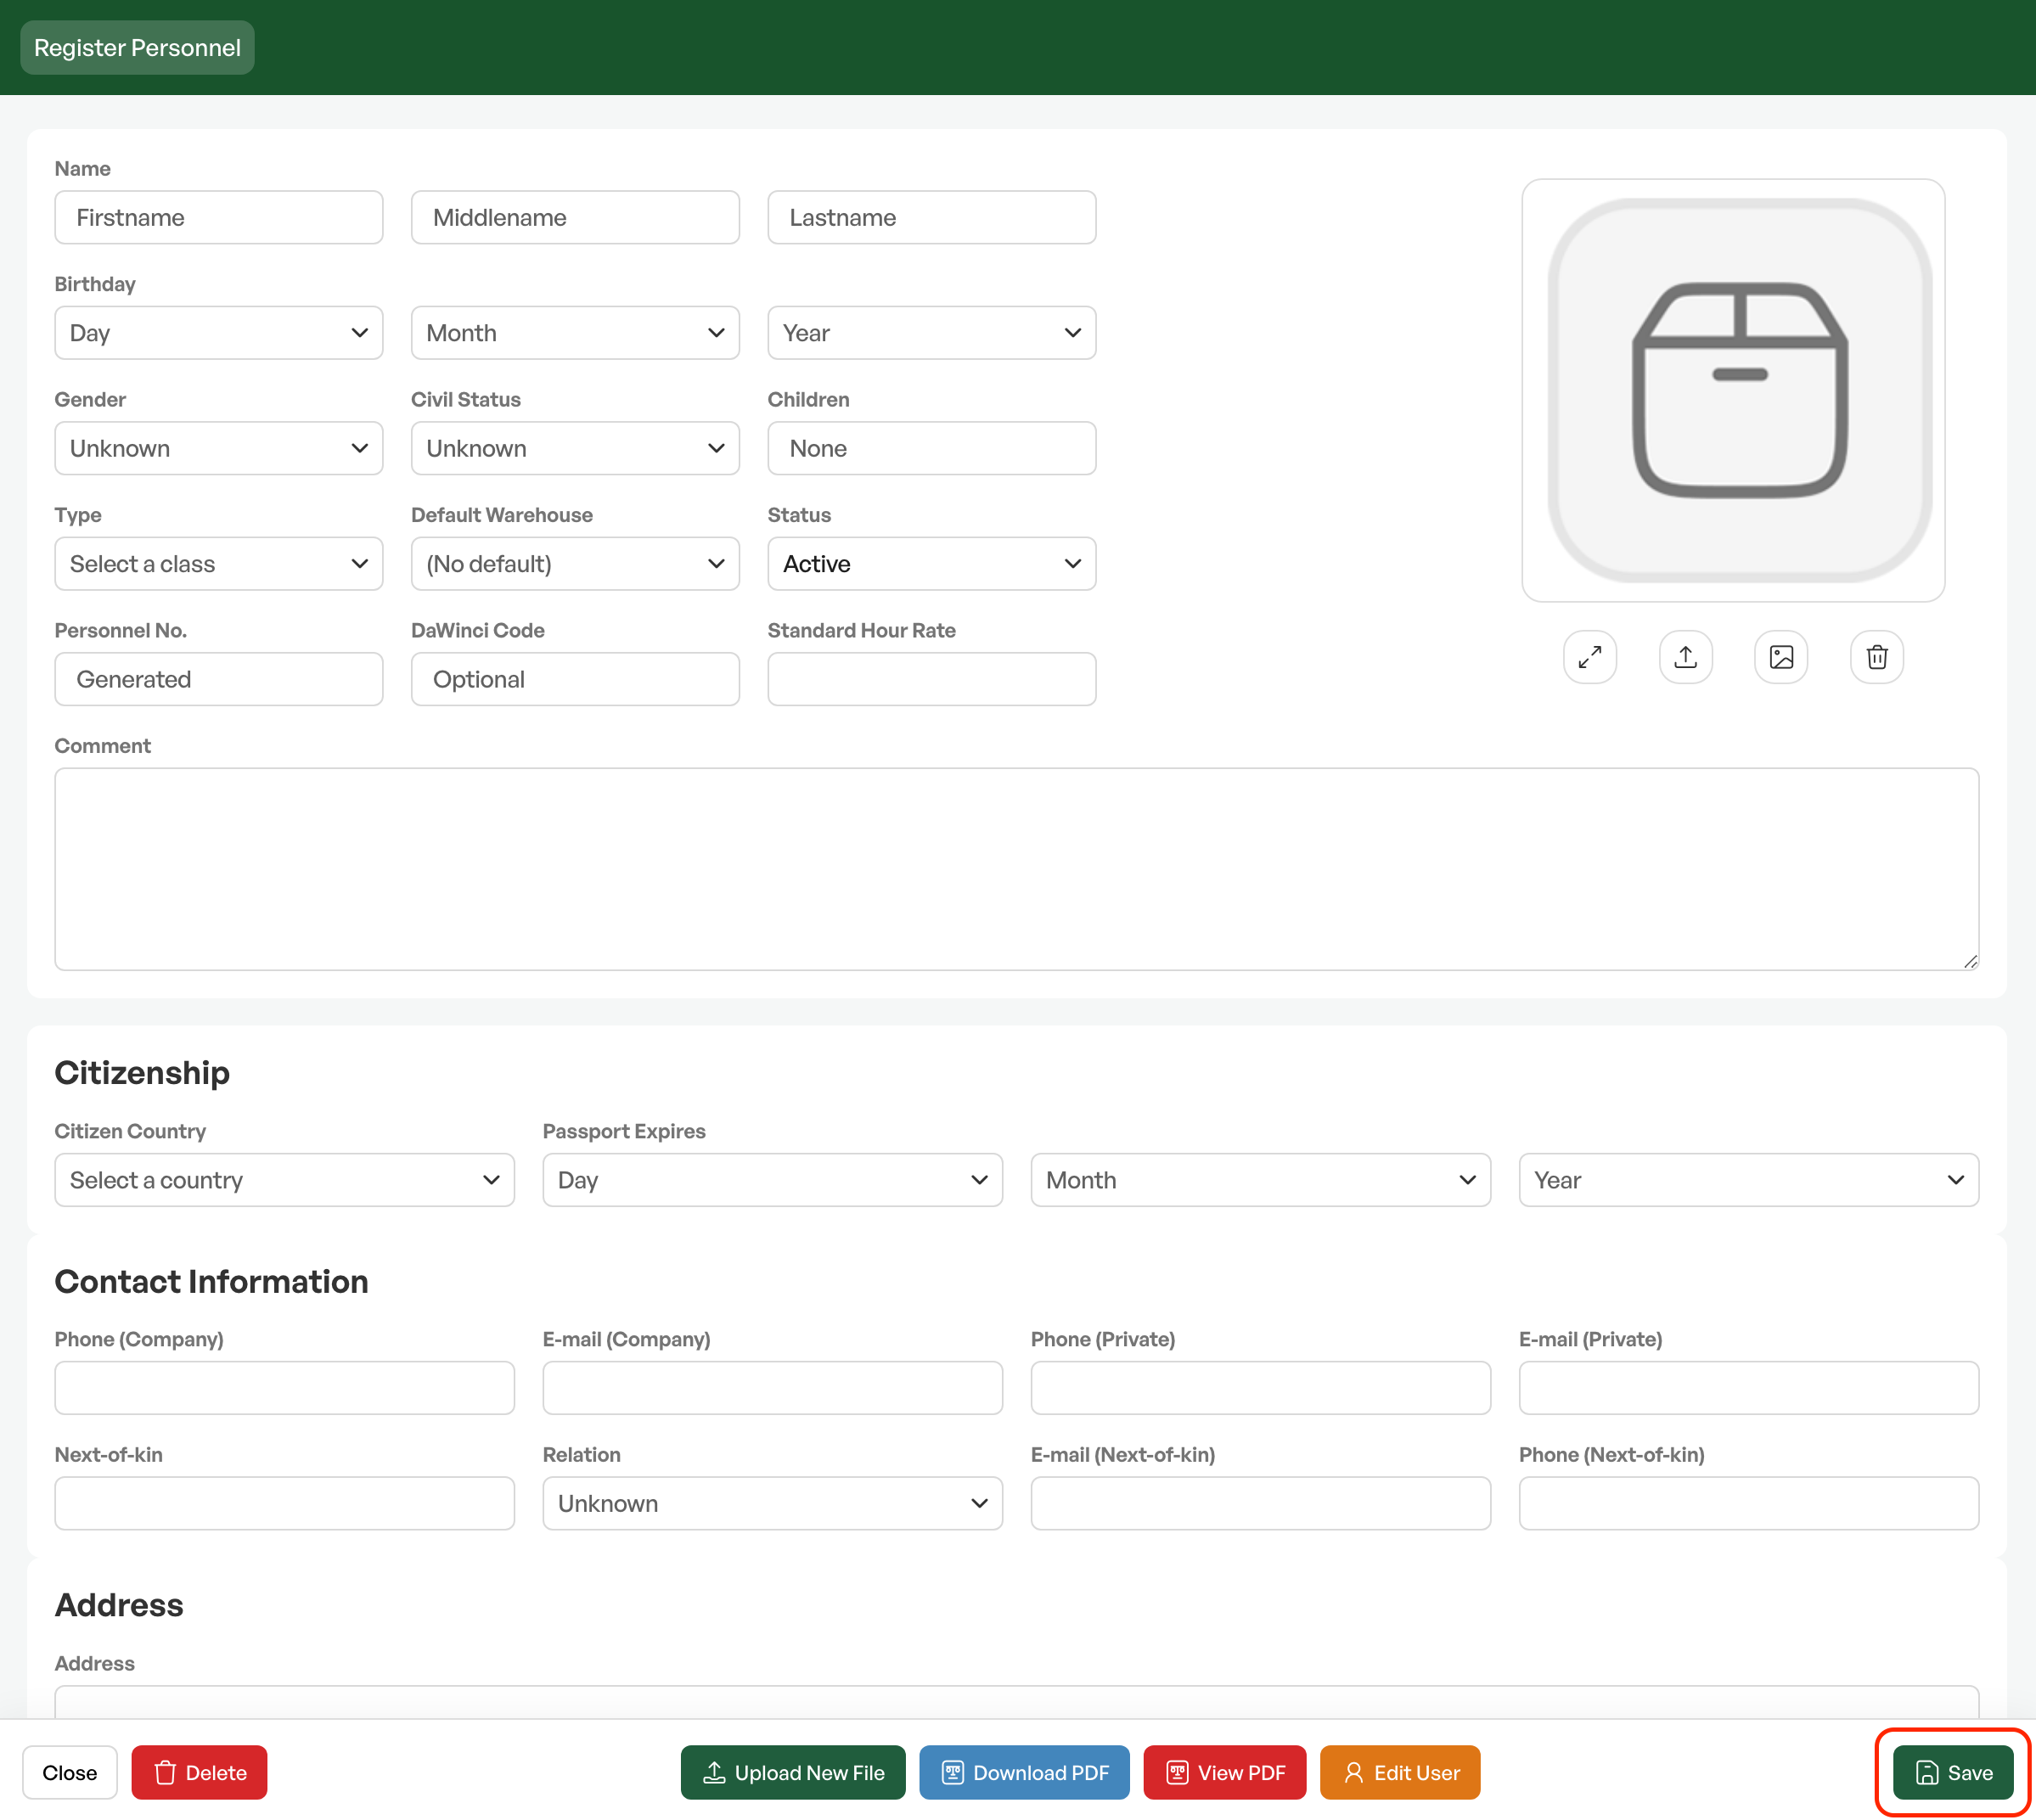
Task: Click the View PDF button
Action: 1225,1773
